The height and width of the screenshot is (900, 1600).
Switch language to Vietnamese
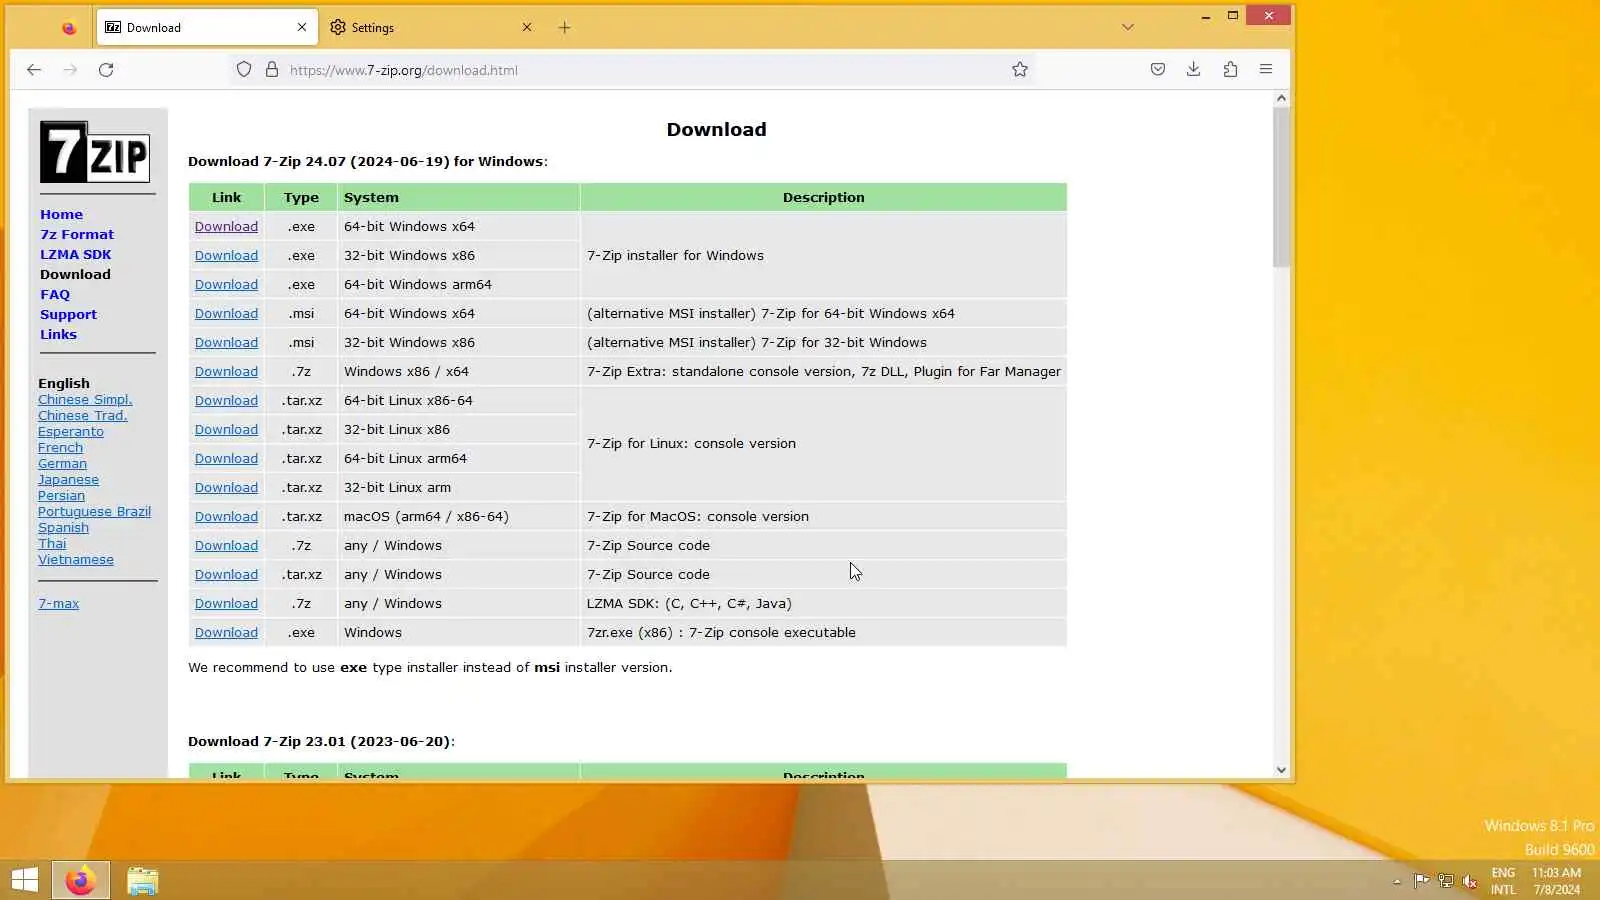tap(76, 560)
